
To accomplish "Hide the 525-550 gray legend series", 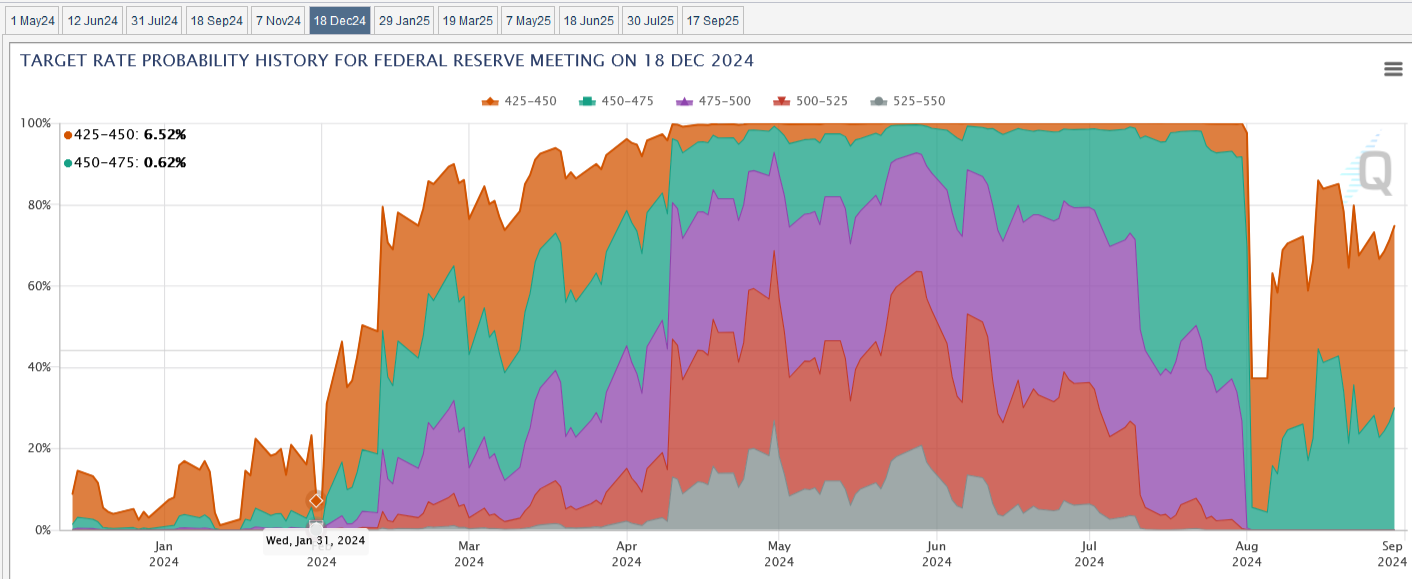I will click(908, 101).
